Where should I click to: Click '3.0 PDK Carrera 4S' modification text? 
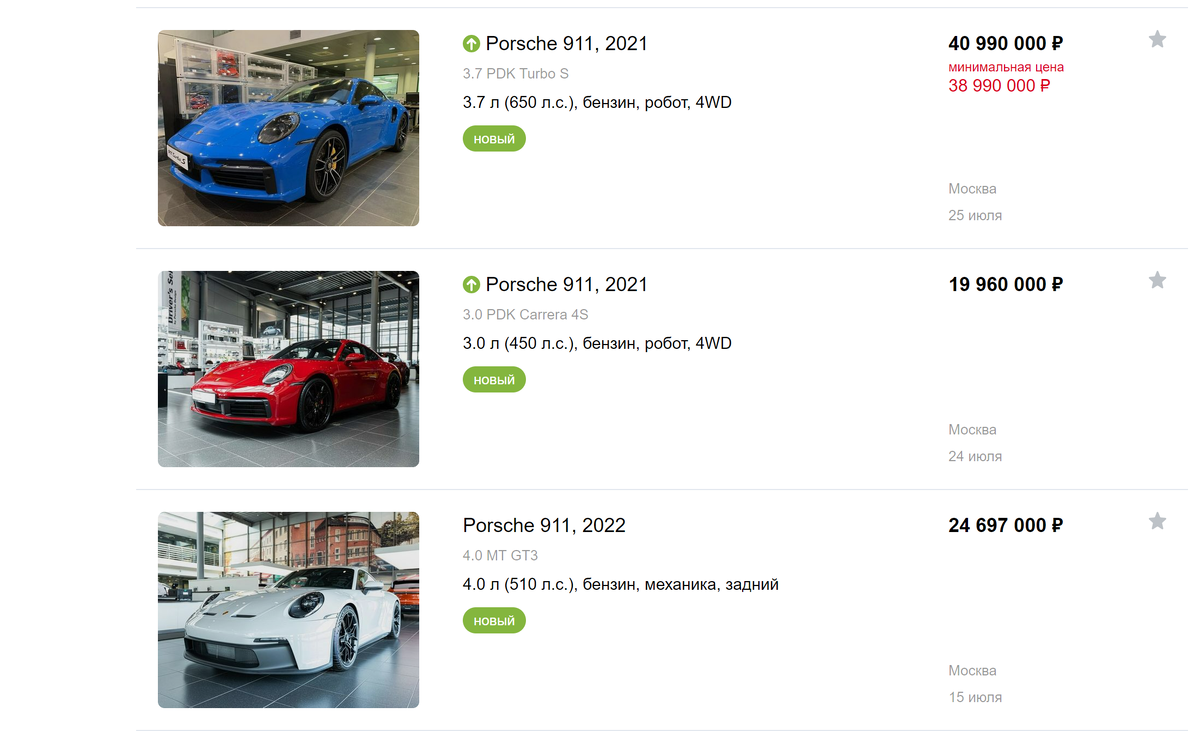526,315
